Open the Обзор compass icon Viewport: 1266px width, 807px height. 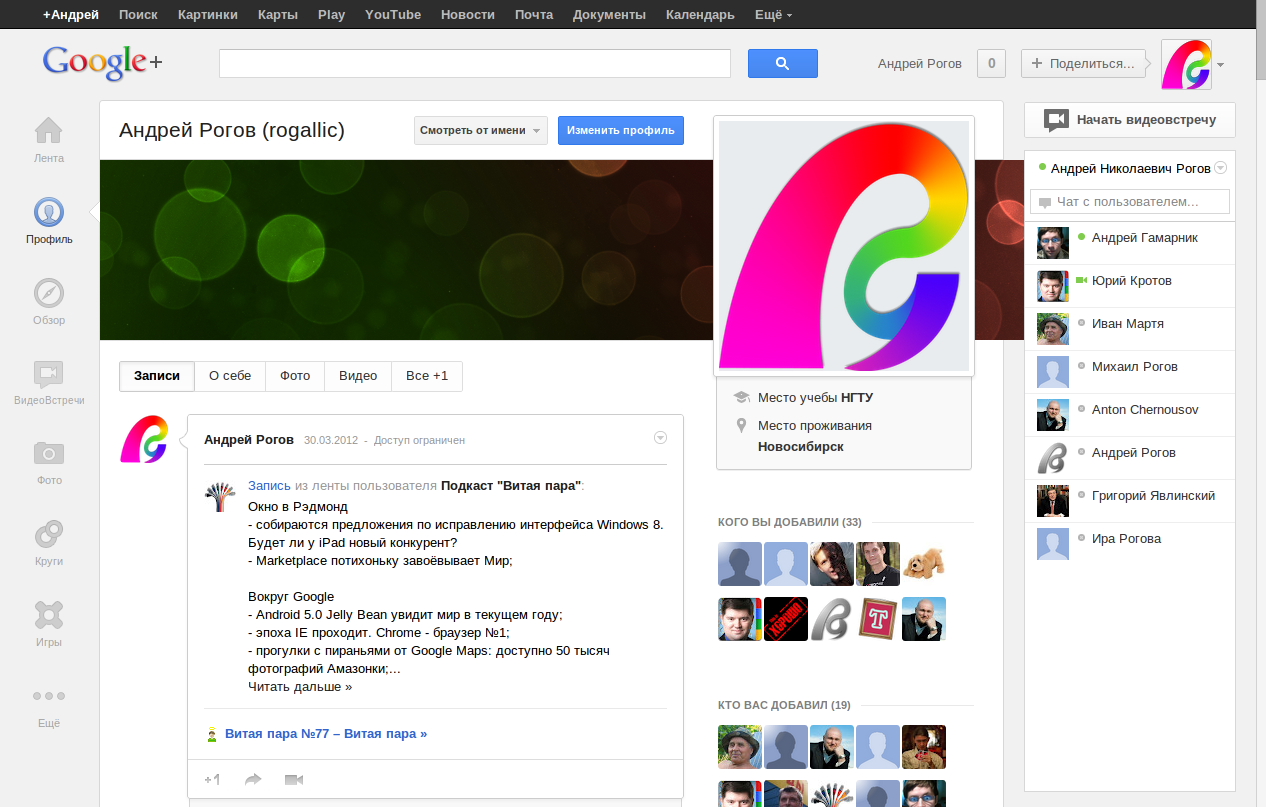(48, 293)
